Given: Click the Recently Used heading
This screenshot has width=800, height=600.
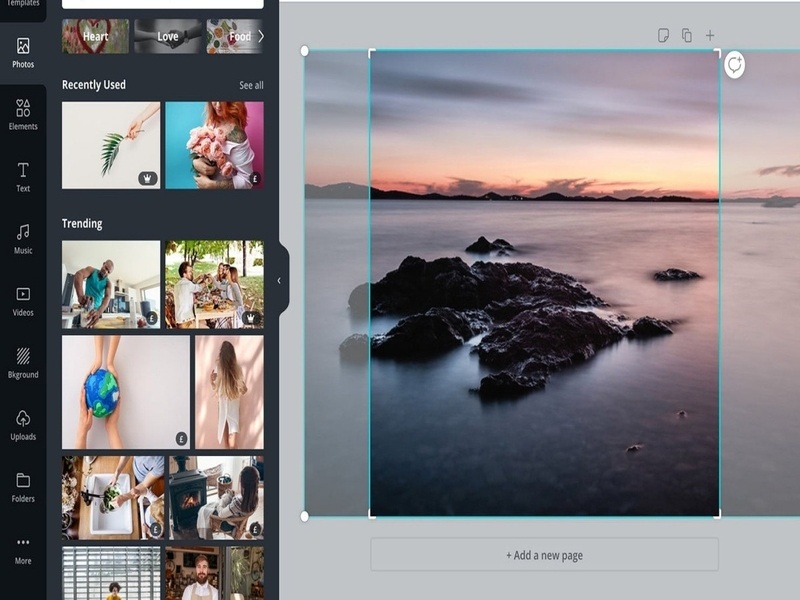Looking at the screenshot, I should (94, 85).
